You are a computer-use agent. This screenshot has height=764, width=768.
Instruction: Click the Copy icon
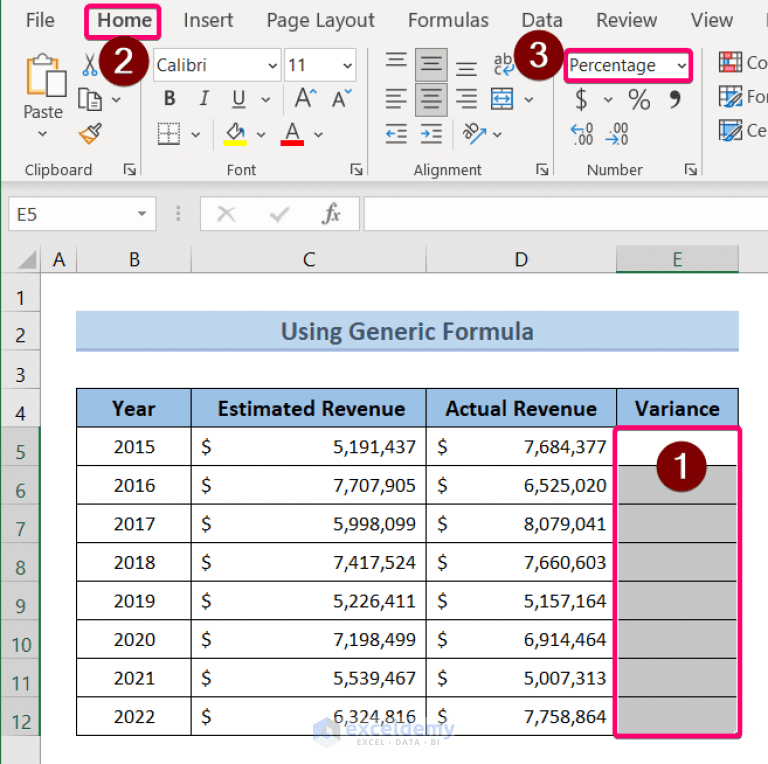[90, 100]
